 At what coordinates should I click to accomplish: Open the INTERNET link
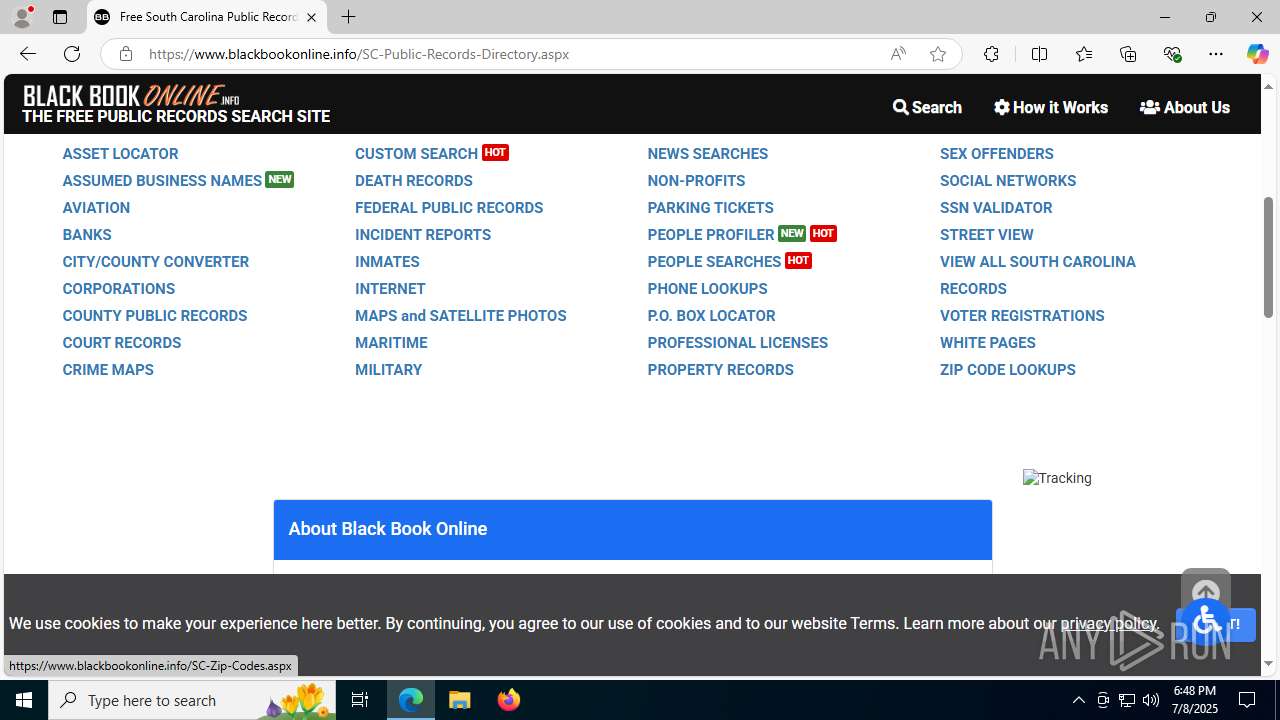pyautogui.click(x=390, y=289)
